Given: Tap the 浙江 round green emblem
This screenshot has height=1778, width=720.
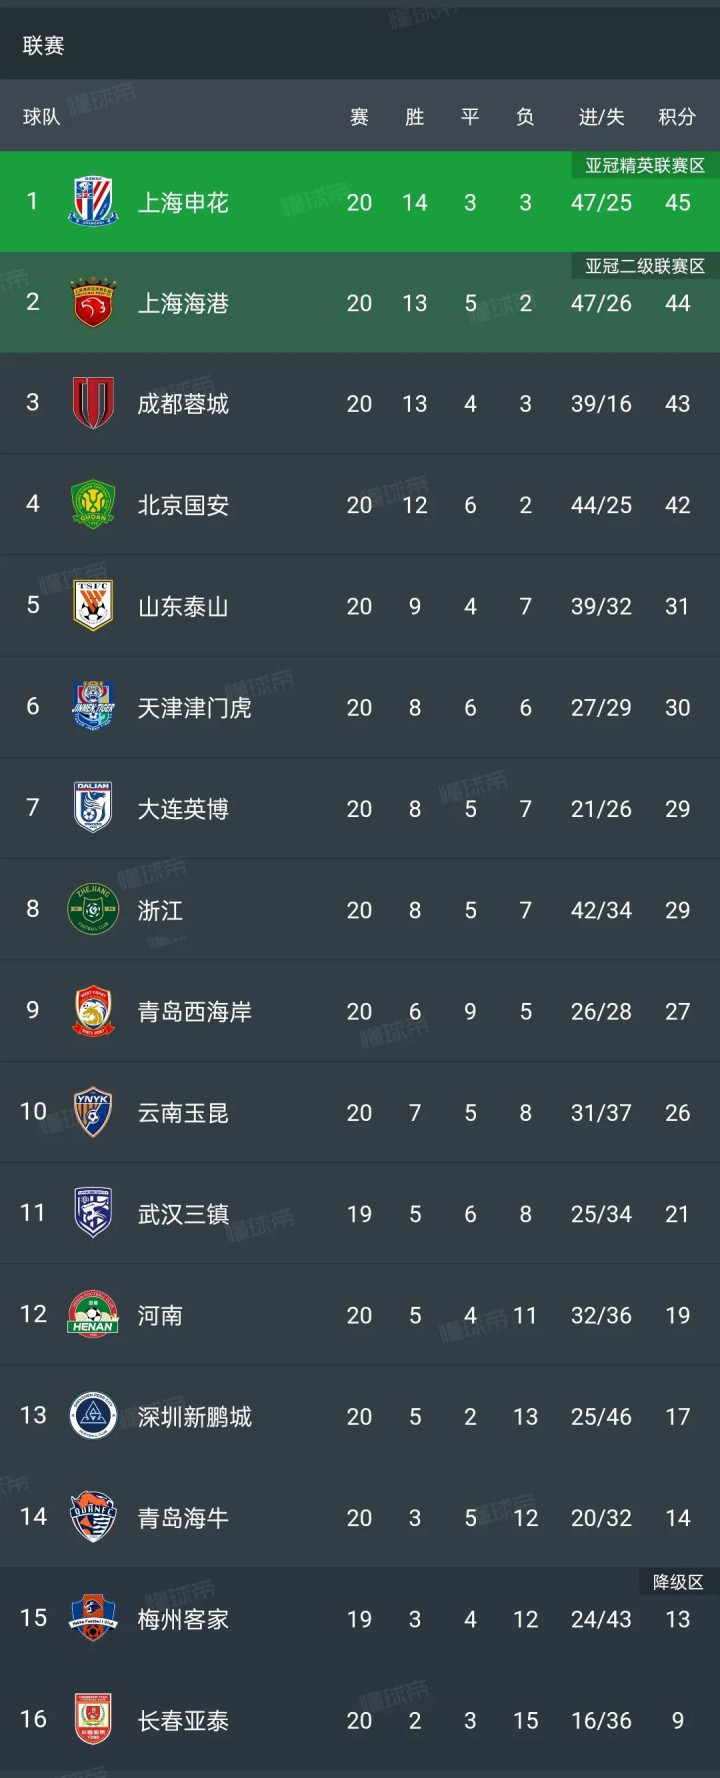Looking at the screenshot, I should [93, 910].
